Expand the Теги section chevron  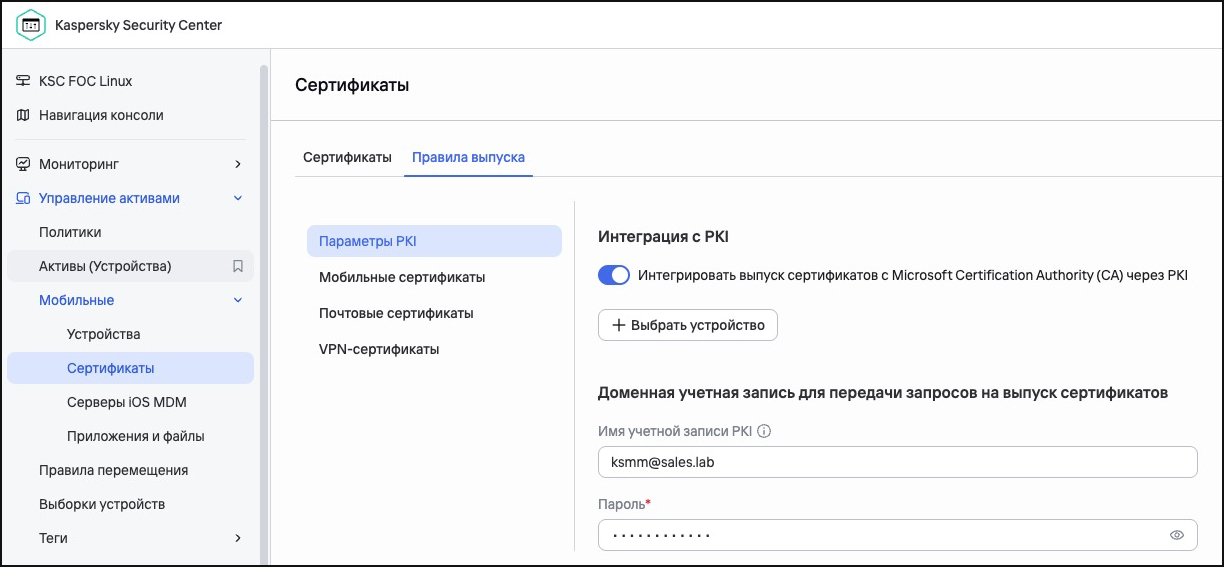click(238, 538)
